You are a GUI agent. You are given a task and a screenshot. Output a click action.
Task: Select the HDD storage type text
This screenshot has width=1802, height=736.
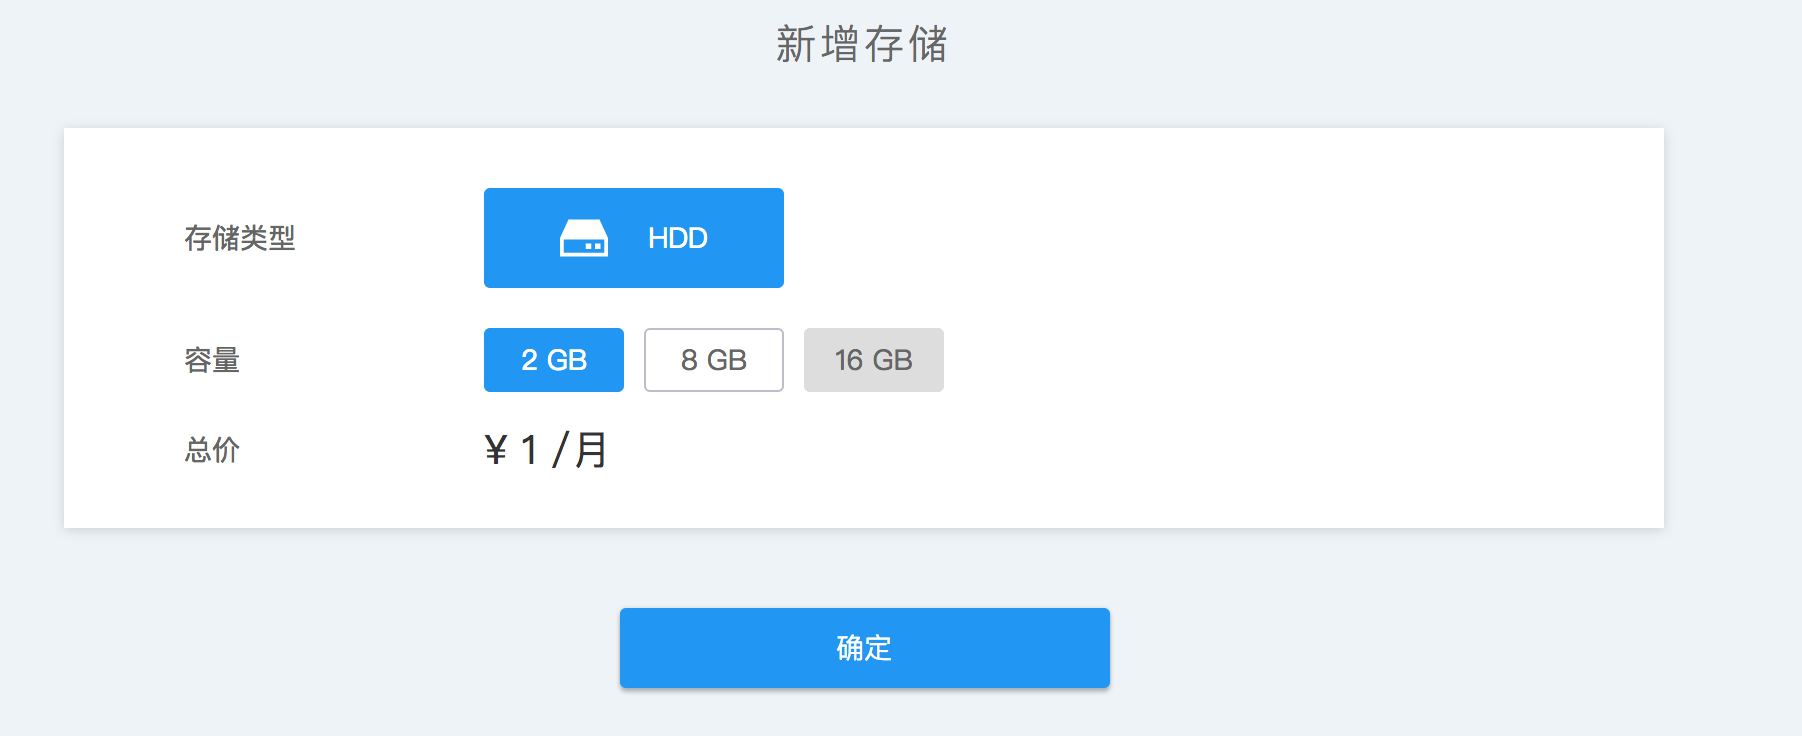click(x=677, y=238)
